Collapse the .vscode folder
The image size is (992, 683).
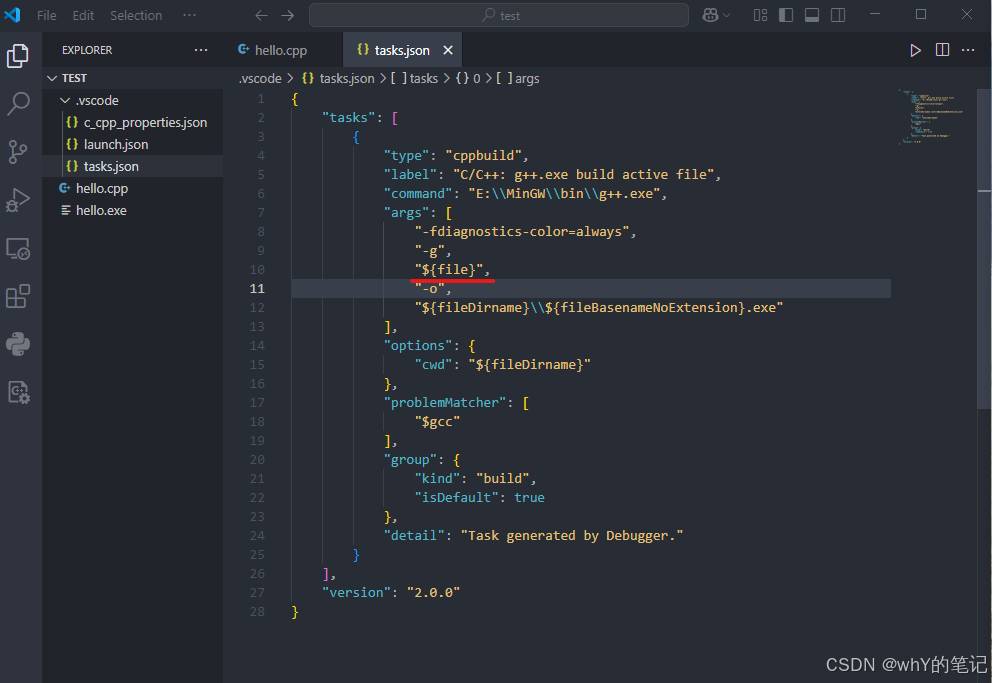pyautogui.click(x=133, y=101)
